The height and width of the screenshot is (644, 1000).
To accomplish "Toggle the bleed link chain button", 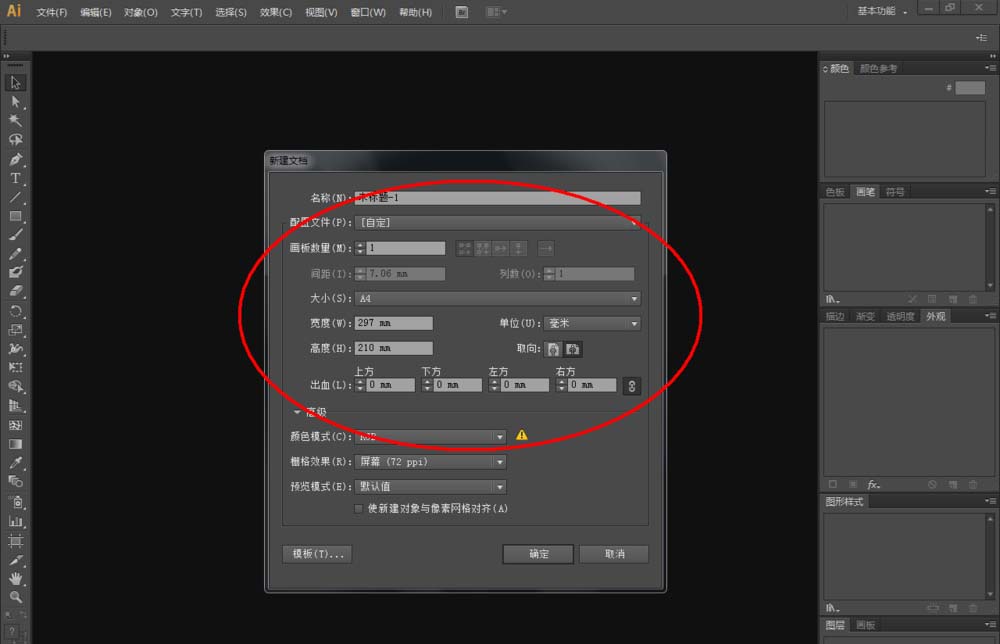I will coord(631,386).
